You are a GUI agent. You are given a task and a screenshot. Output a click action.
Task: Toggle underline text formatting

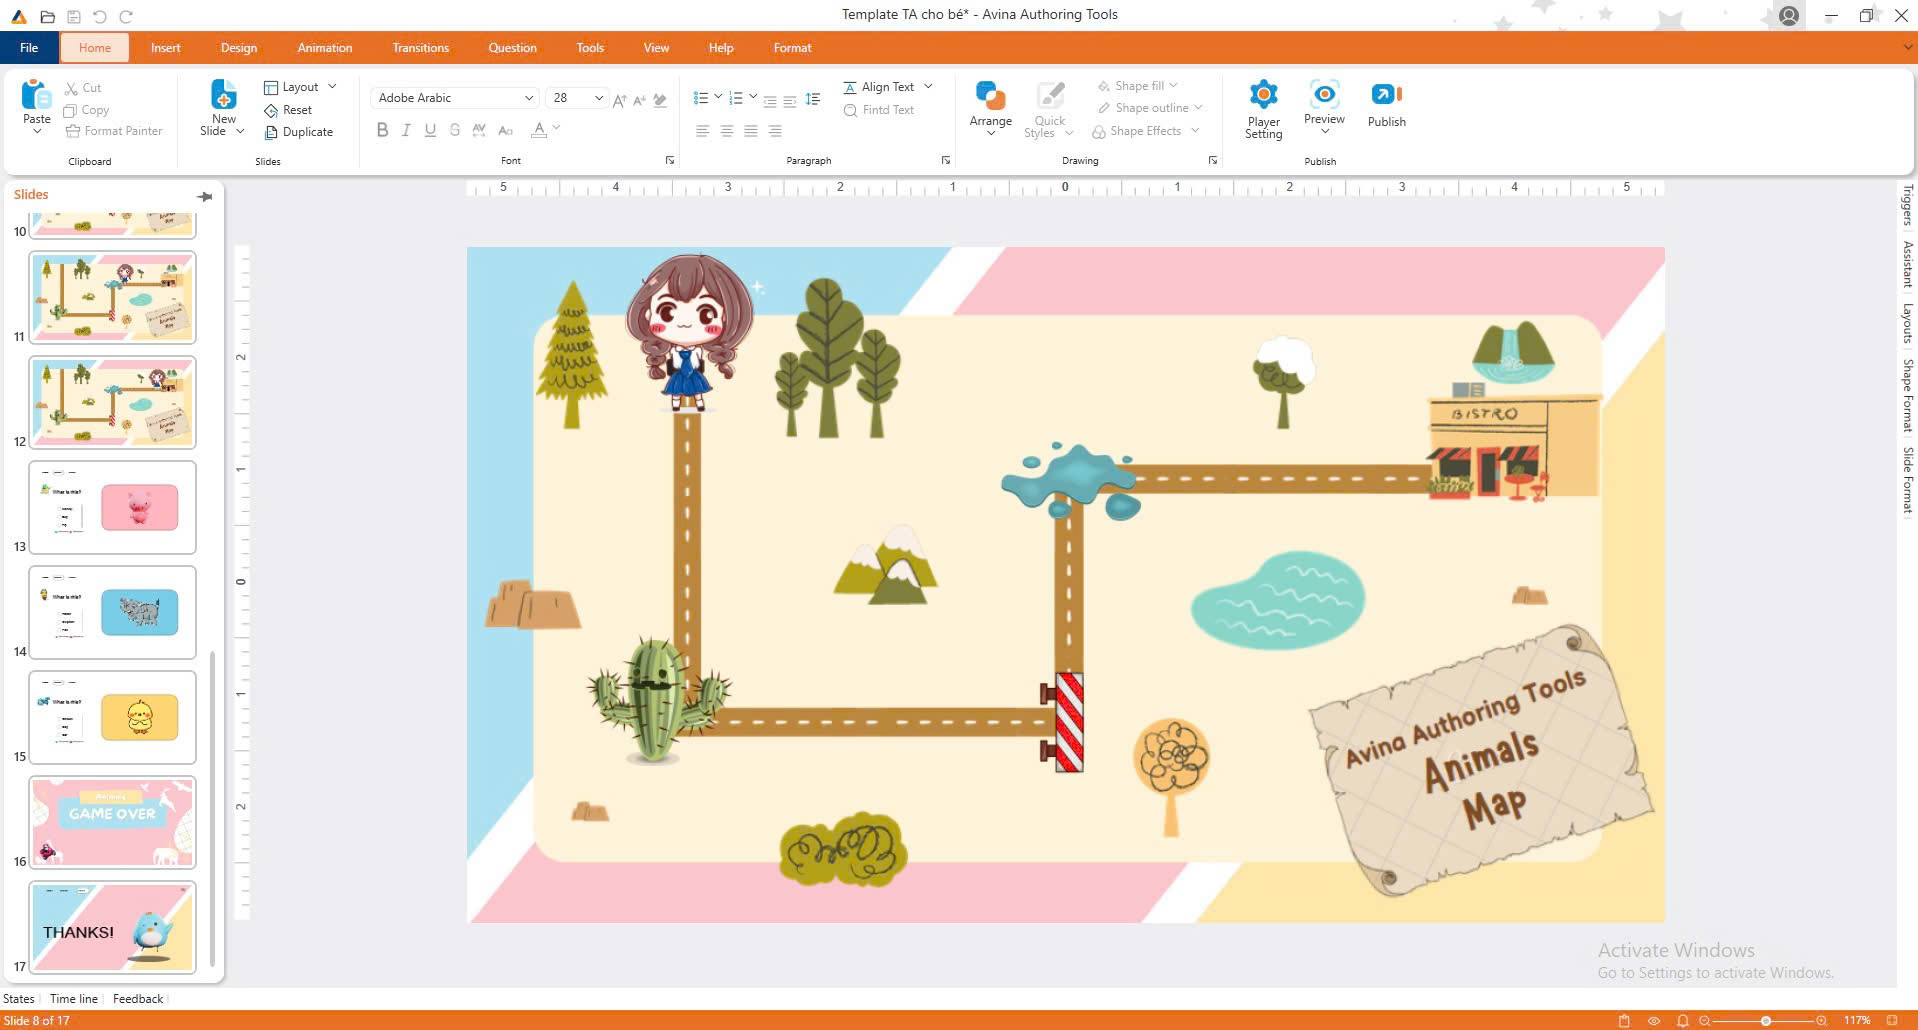[x=430, y=130]
